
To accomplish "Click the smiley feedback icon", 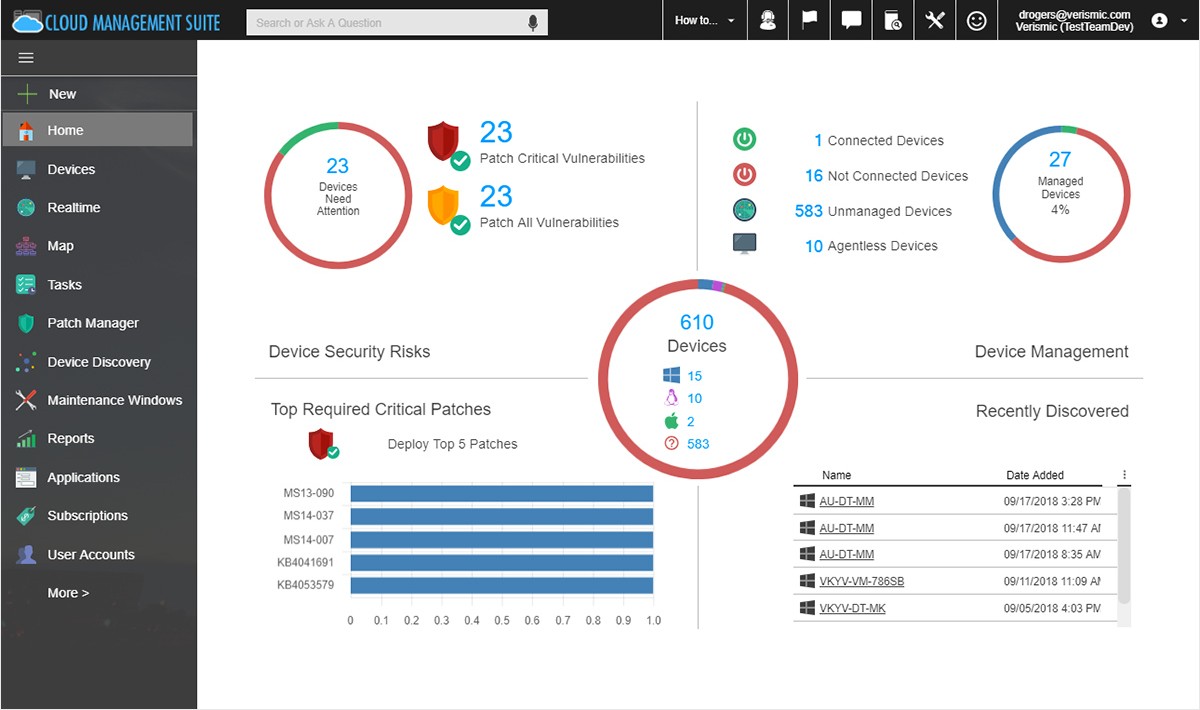I will coord(977,20).
